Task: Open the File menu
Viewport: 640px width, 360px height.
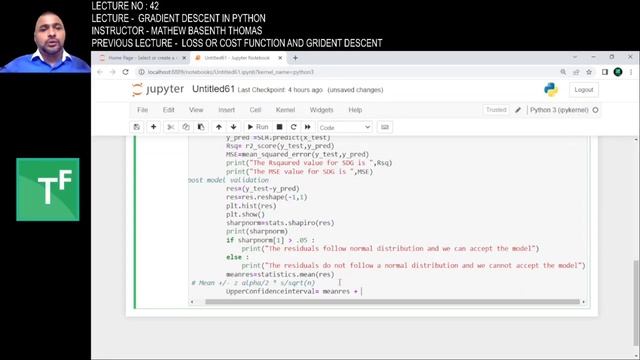Action: (142, 110)
